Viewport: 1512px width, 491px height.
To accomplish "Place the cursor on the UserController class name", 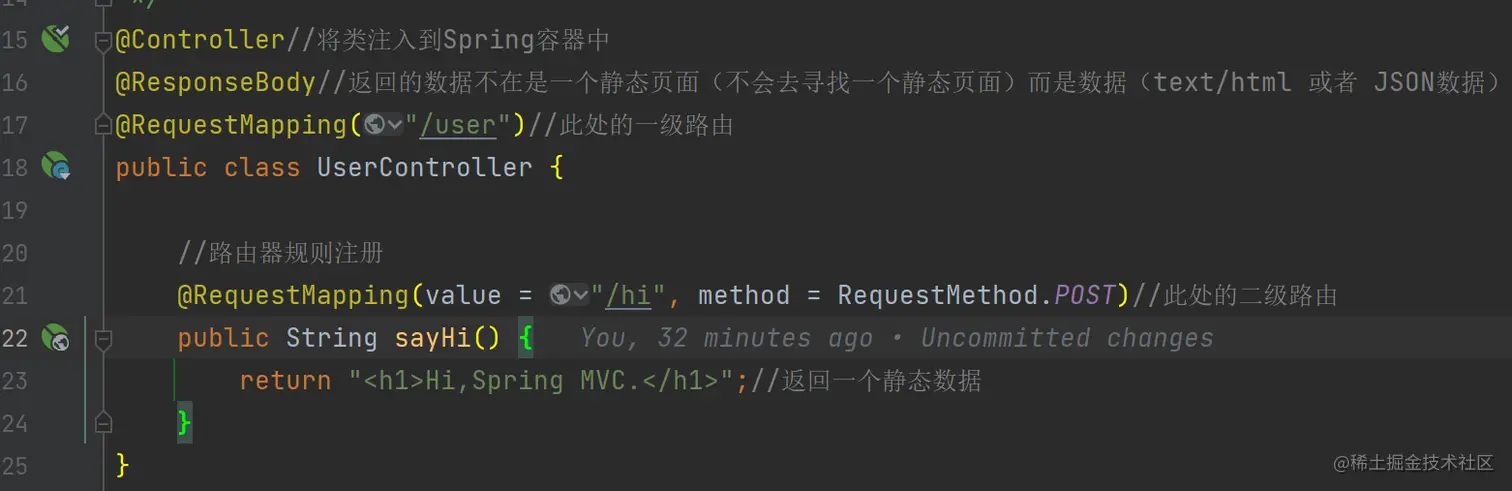I will coord(424,167).
